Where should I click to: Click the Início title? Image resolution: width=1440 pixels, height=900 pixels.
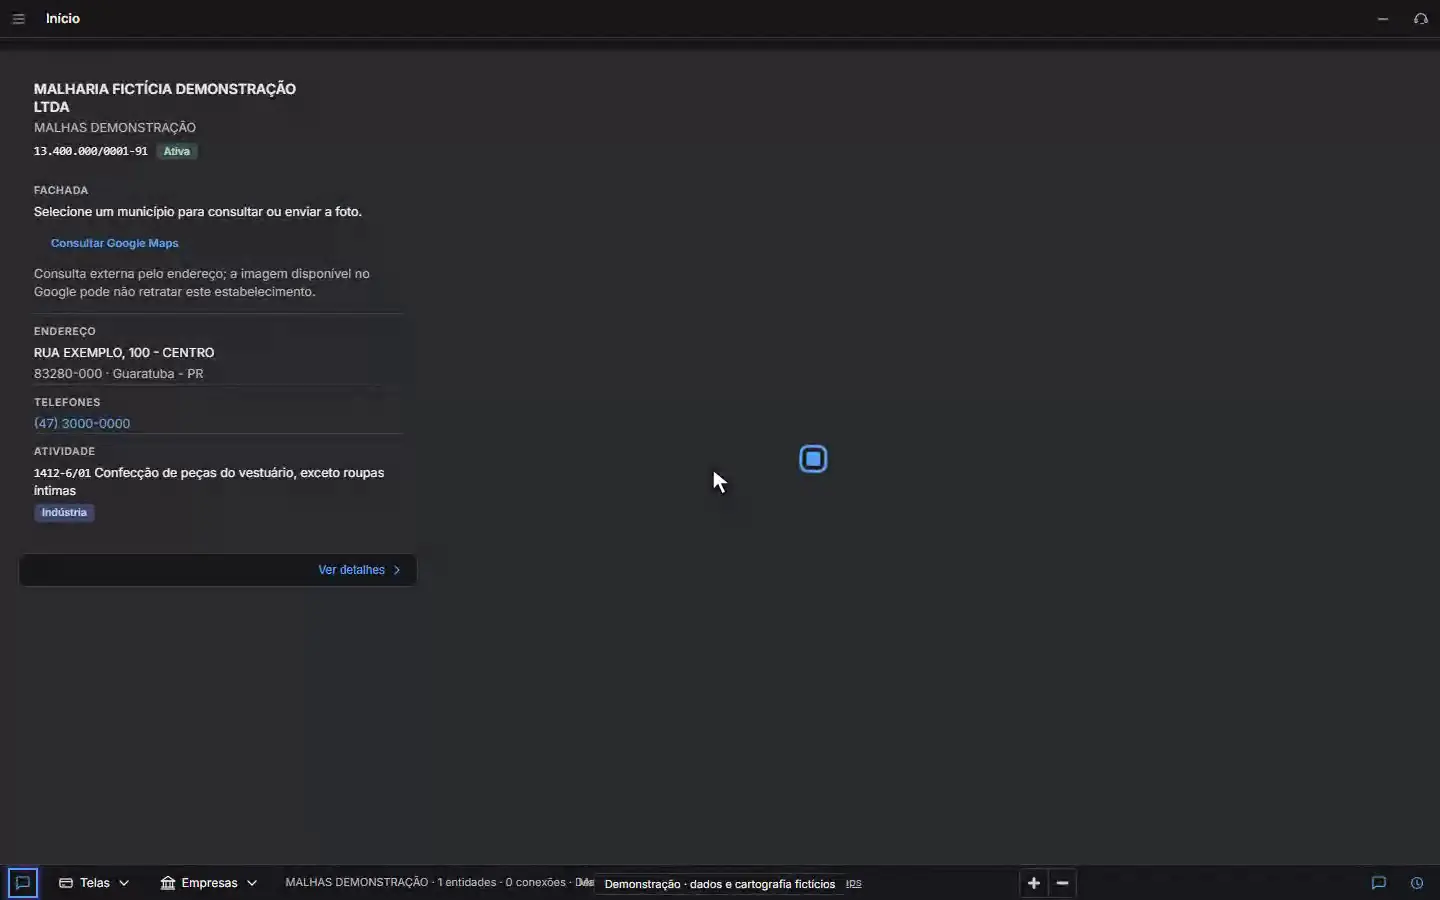click(63, 19)
